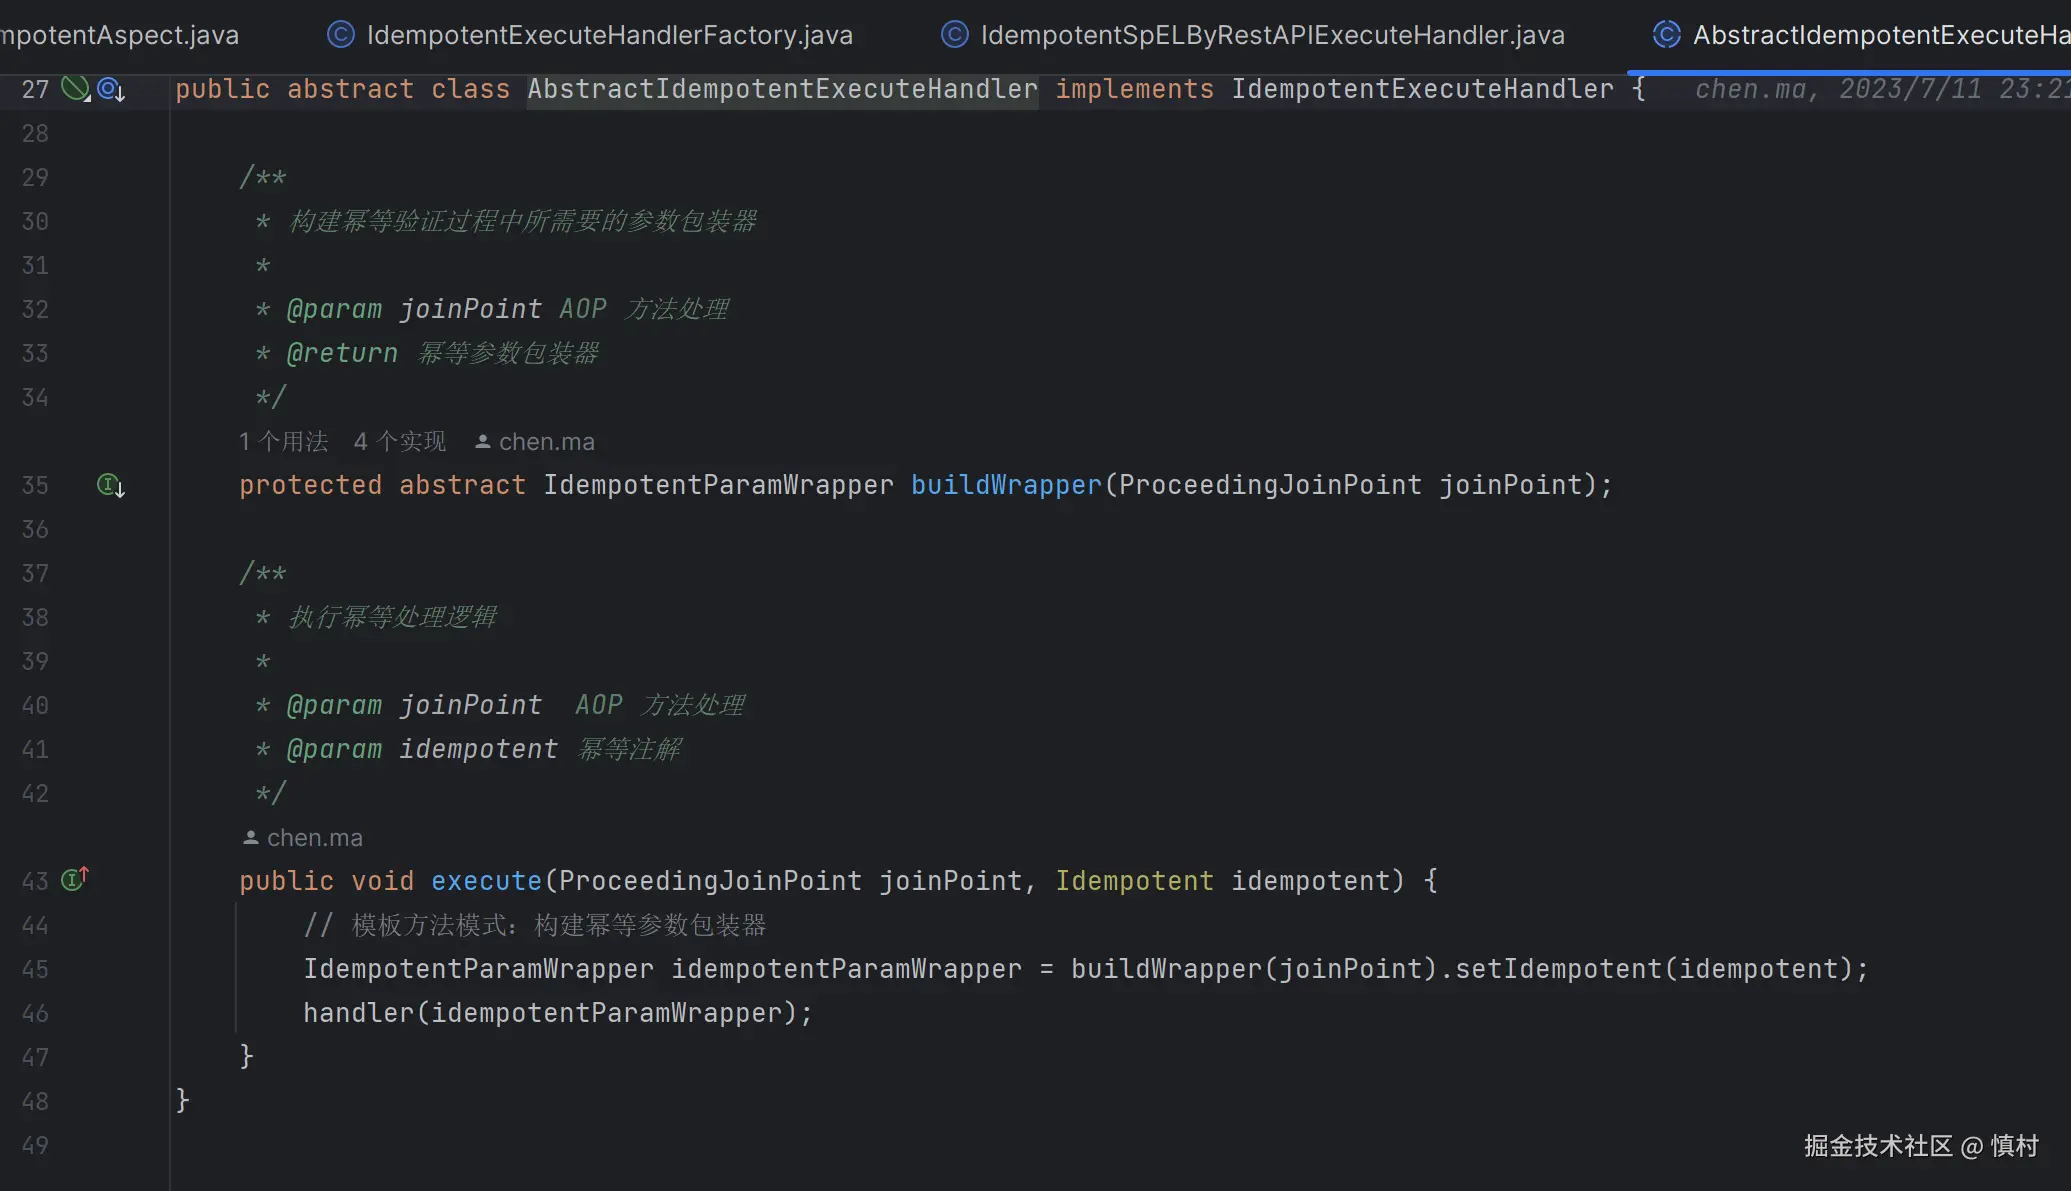Viewport: 2071px width, 1191px height.
Task: Click line number 45 in the gutter
Action: click(35, 969)
